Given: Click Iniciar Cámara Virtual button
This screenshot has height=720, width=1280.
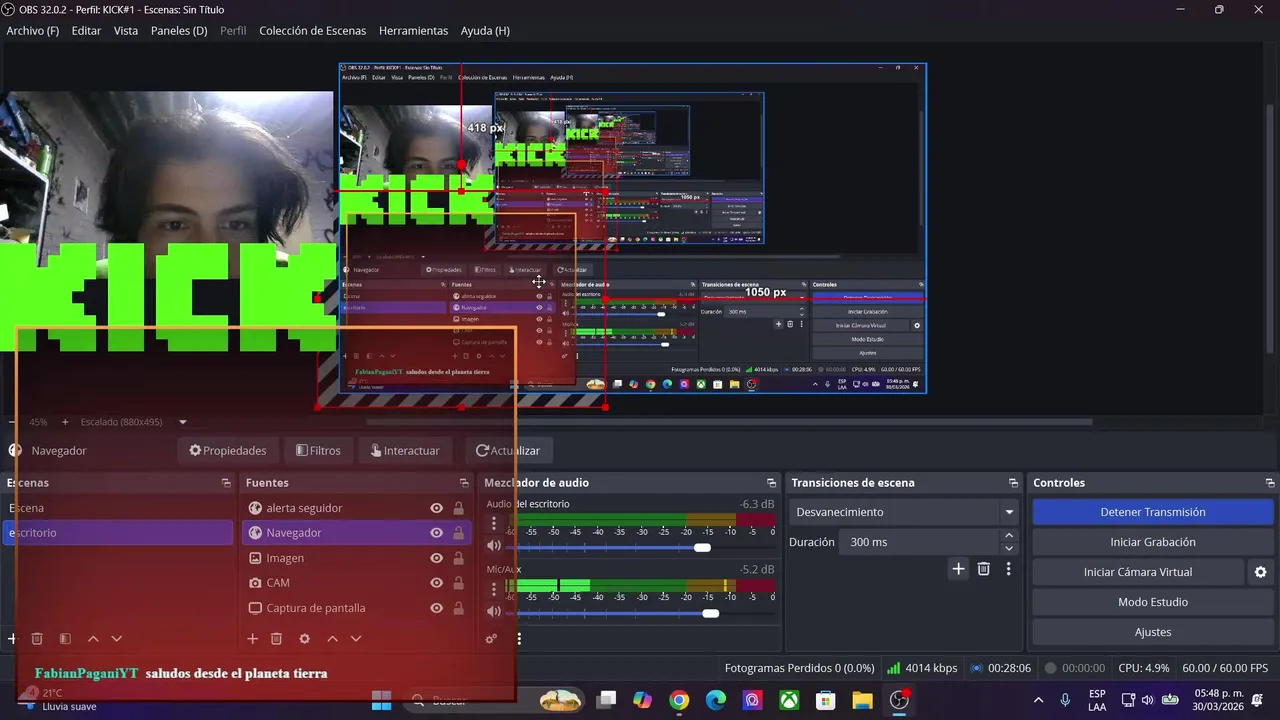Looking at the screenshot, I should point(1138,572).
